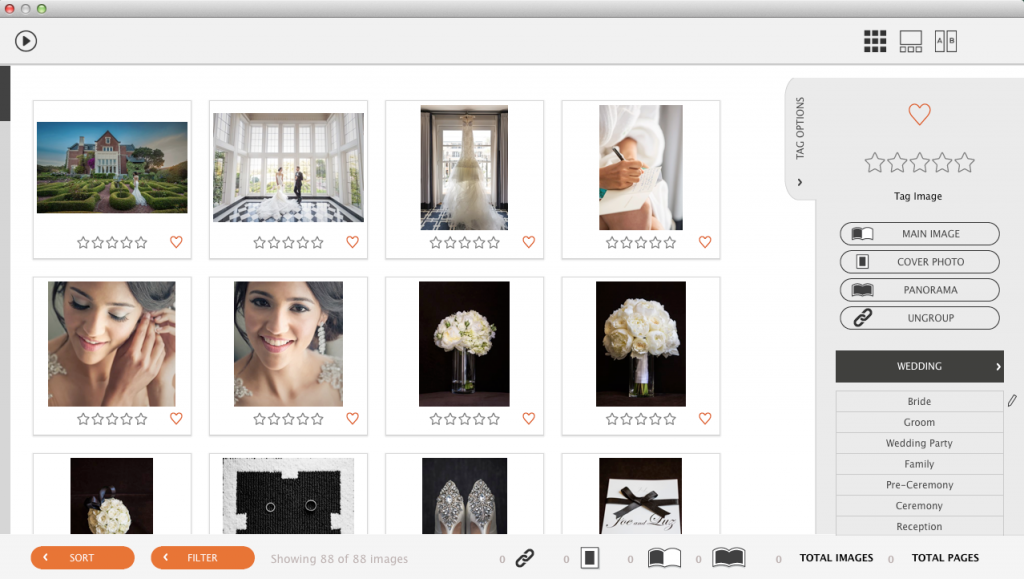The width and height of the screenshot is (1024, 579).
Task: Collapse the Tag Options side panel
Action: [800, 182]
